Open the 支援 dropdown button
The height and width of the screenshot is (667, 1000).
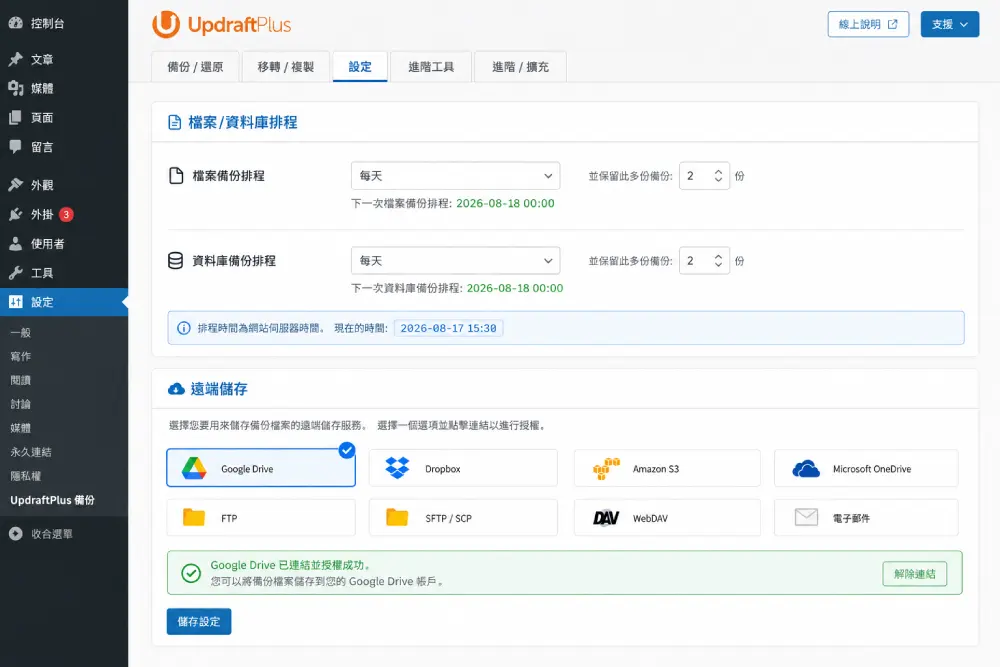(950, 24)
